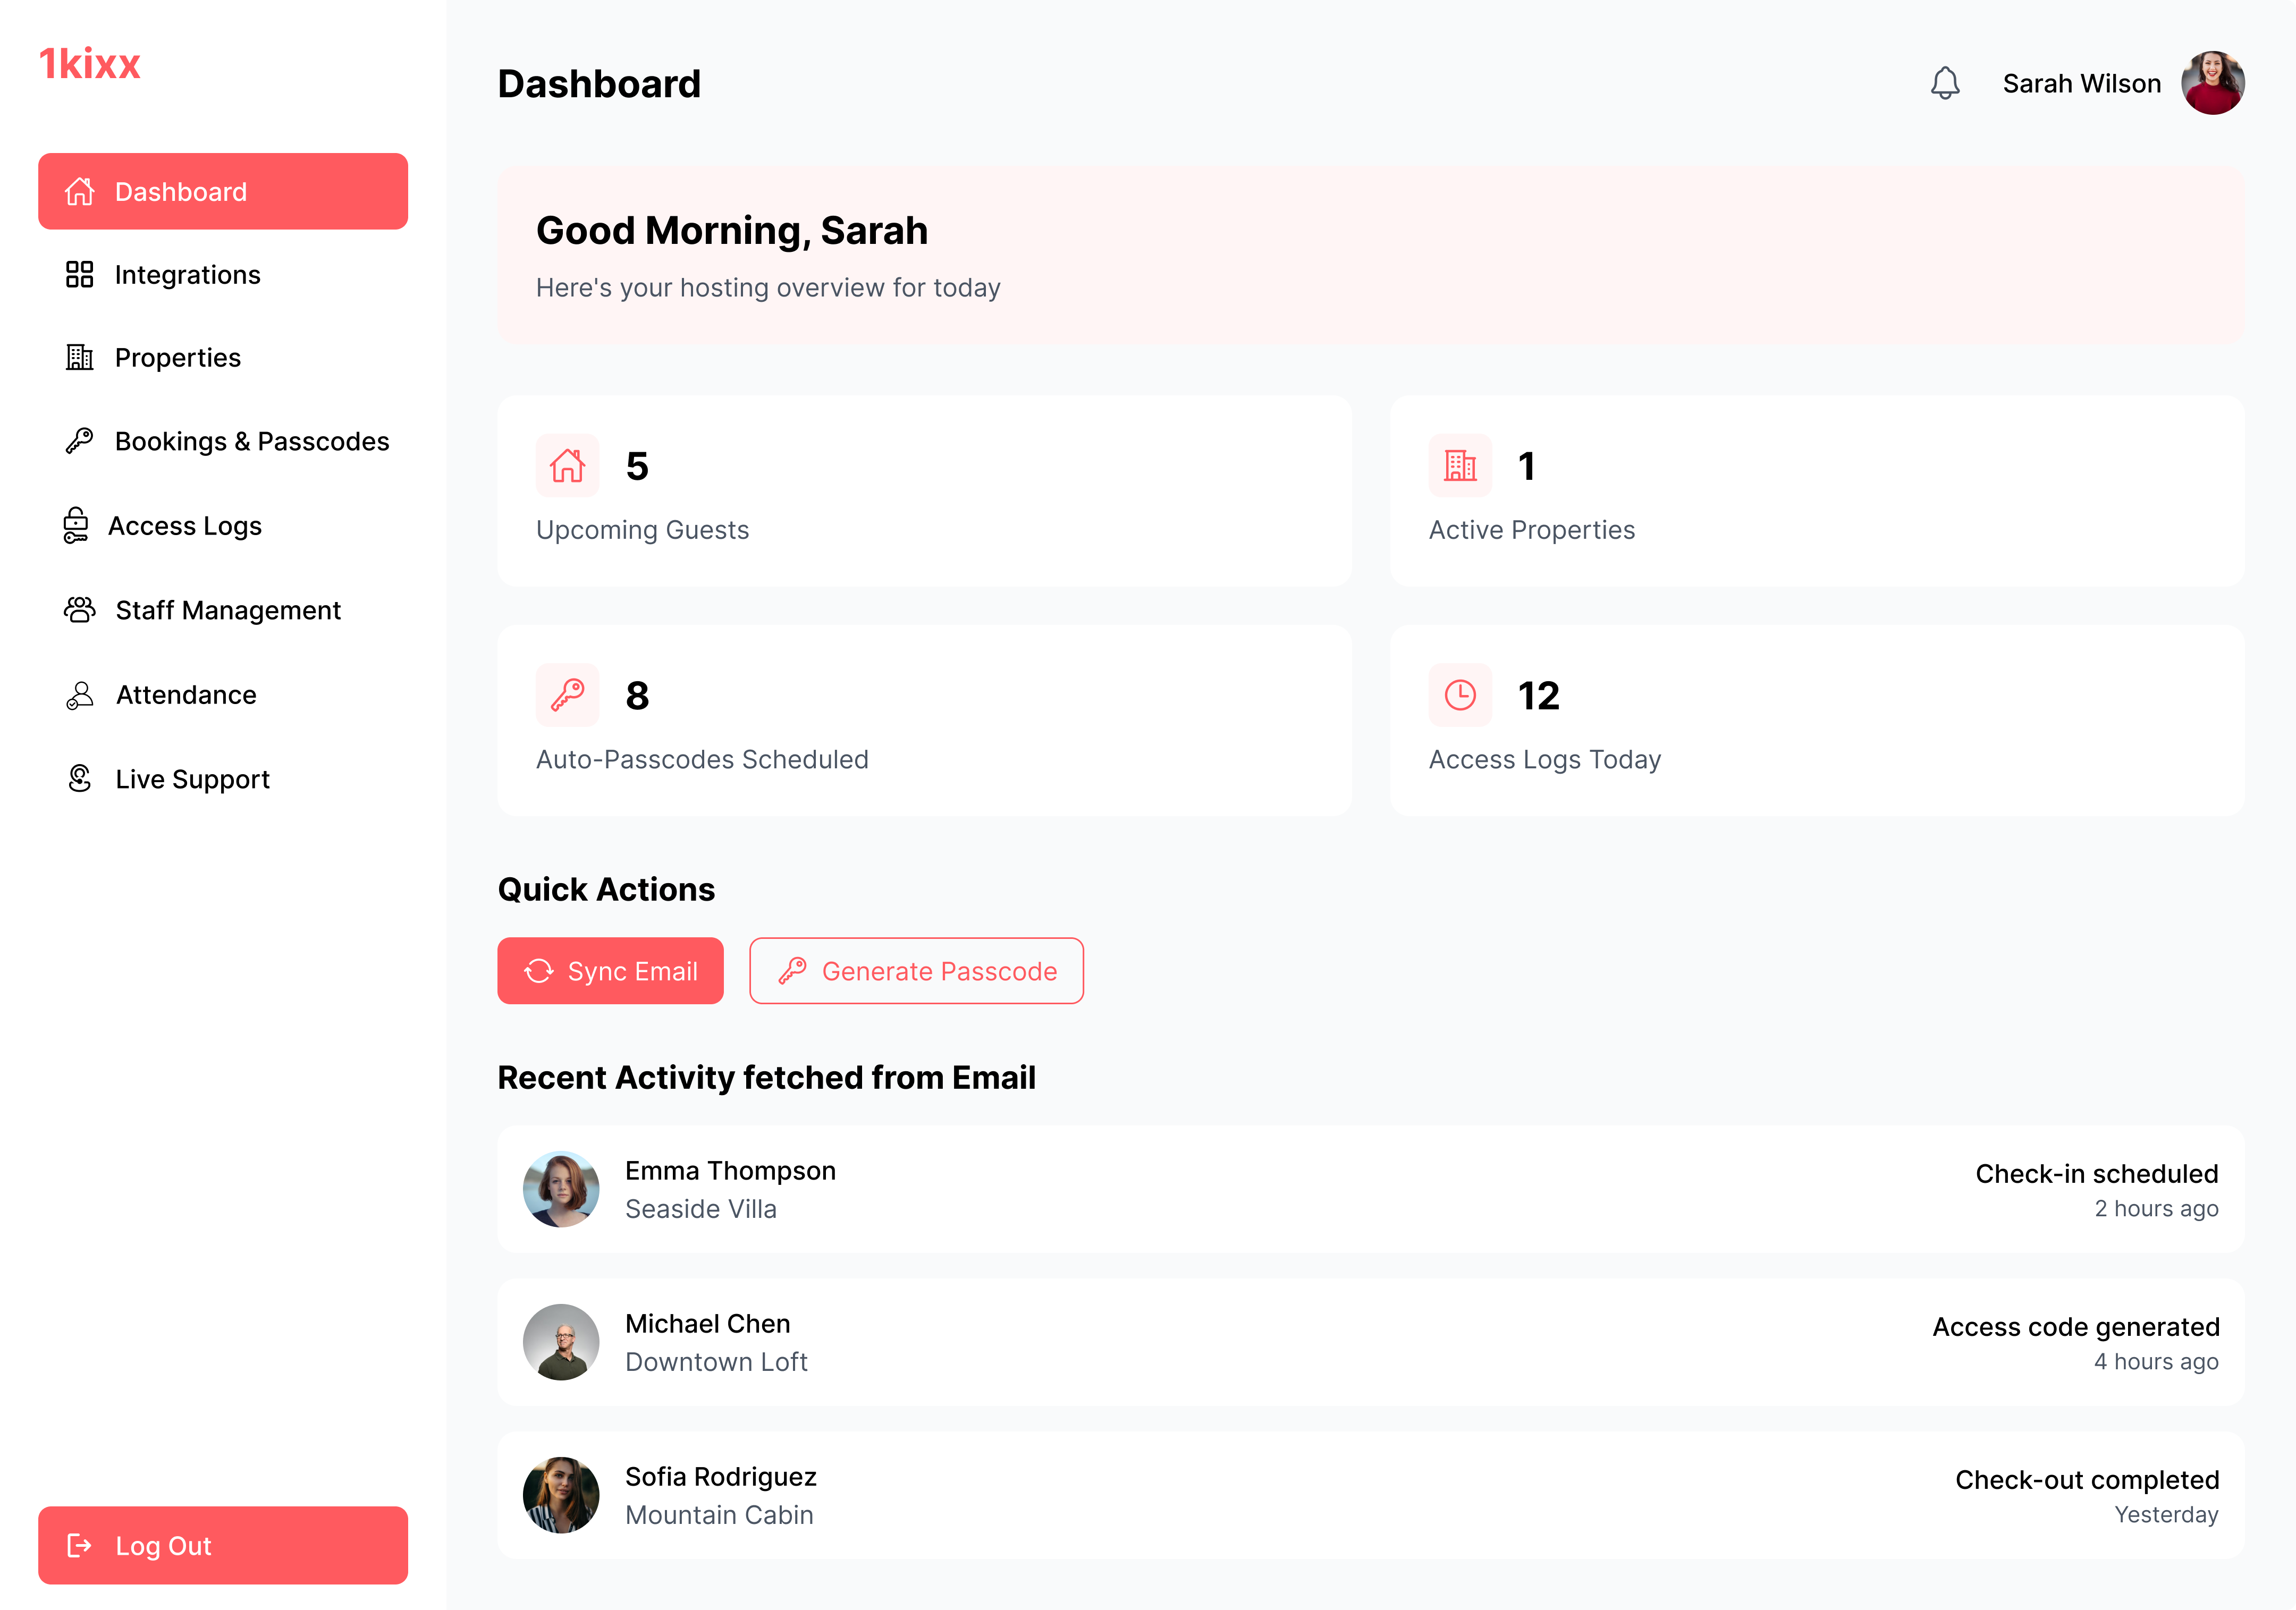Click the 1kixx logo
The height and width of the screenshot is (1610, 2296).
[x=90, y=63]
